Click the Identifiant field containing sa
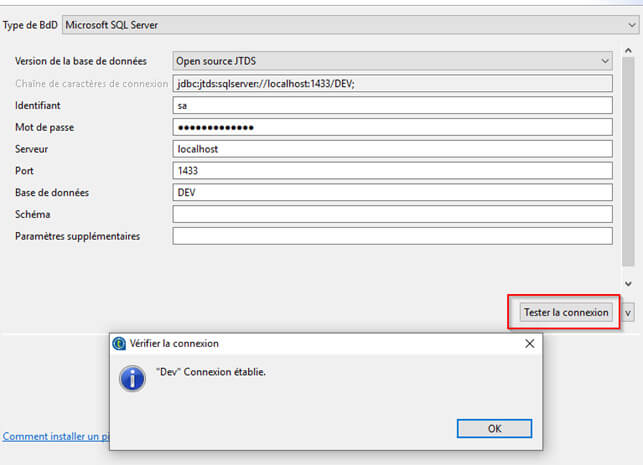Image resolution: width=643 pixels, height=465 pixels. point(392,105)
